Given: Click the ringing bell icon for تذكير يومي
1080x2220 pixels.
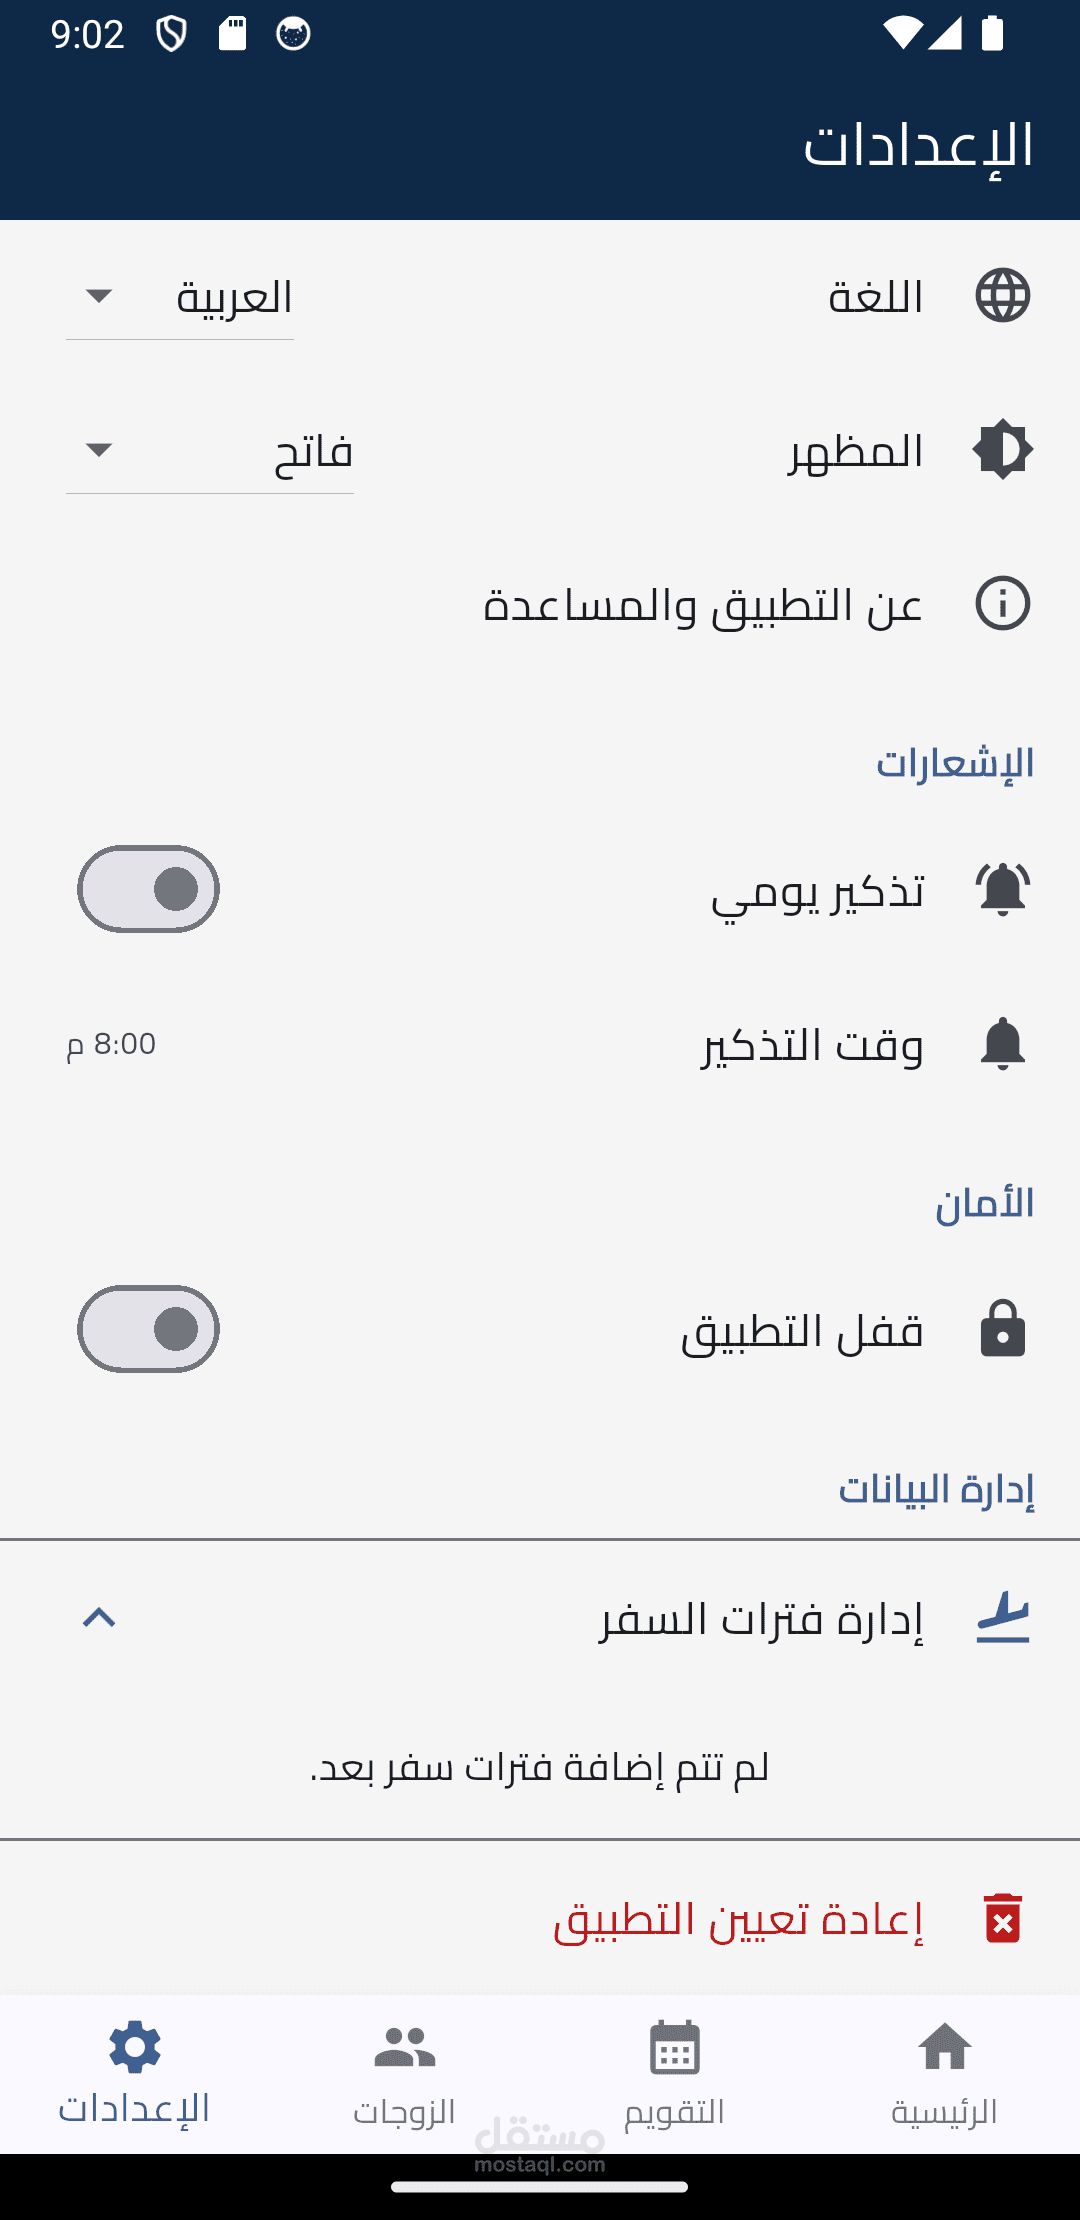Looking at the screenshot, I should point(1002,888).
